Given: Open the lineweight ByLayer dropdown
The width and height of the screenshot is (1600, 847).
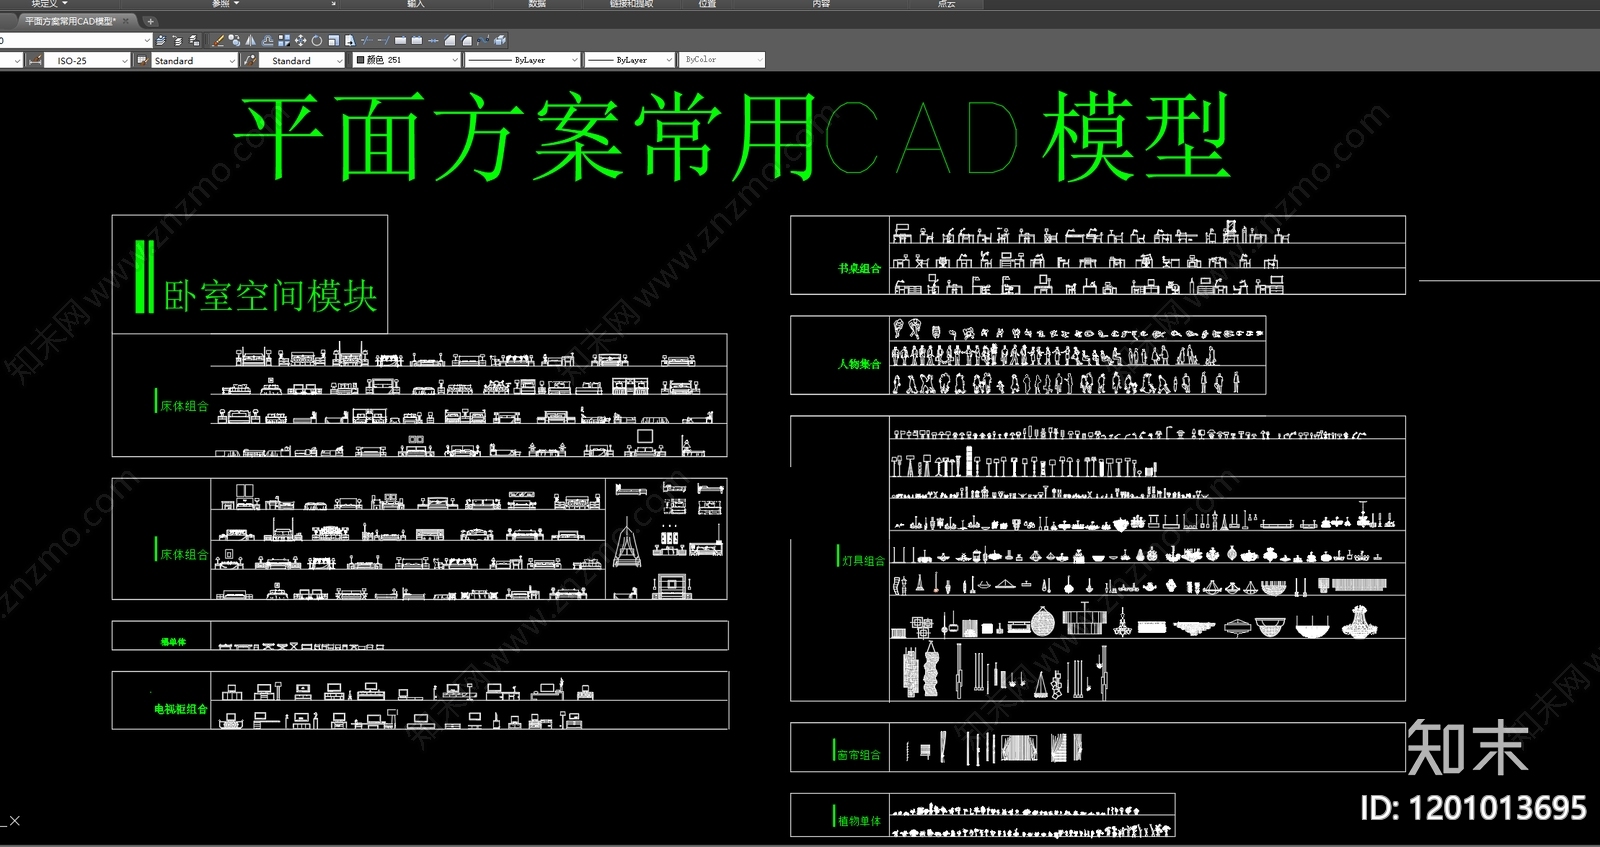Looking at the screenshot, I should pos(629,61).
